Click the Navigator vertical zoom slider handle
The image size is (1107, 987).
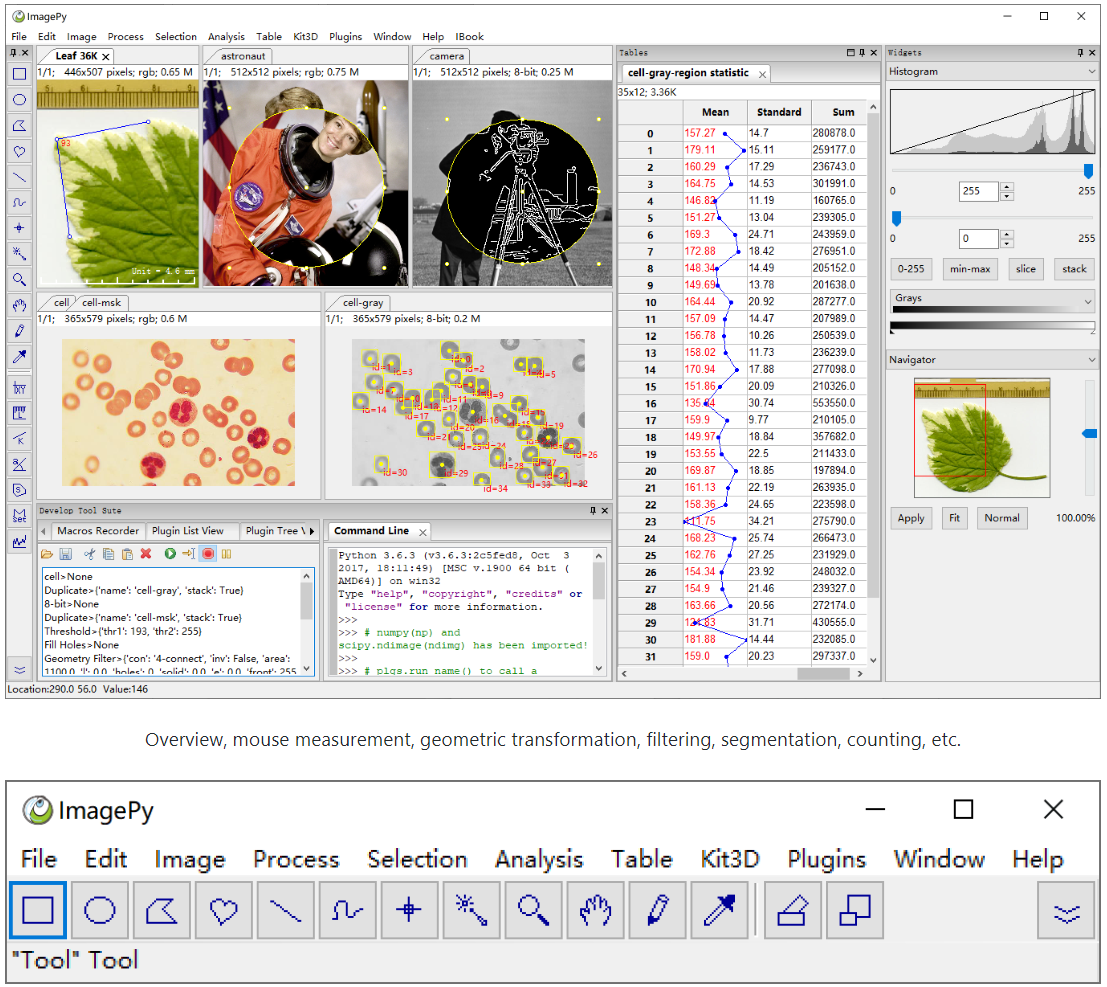pos(1089,433)
